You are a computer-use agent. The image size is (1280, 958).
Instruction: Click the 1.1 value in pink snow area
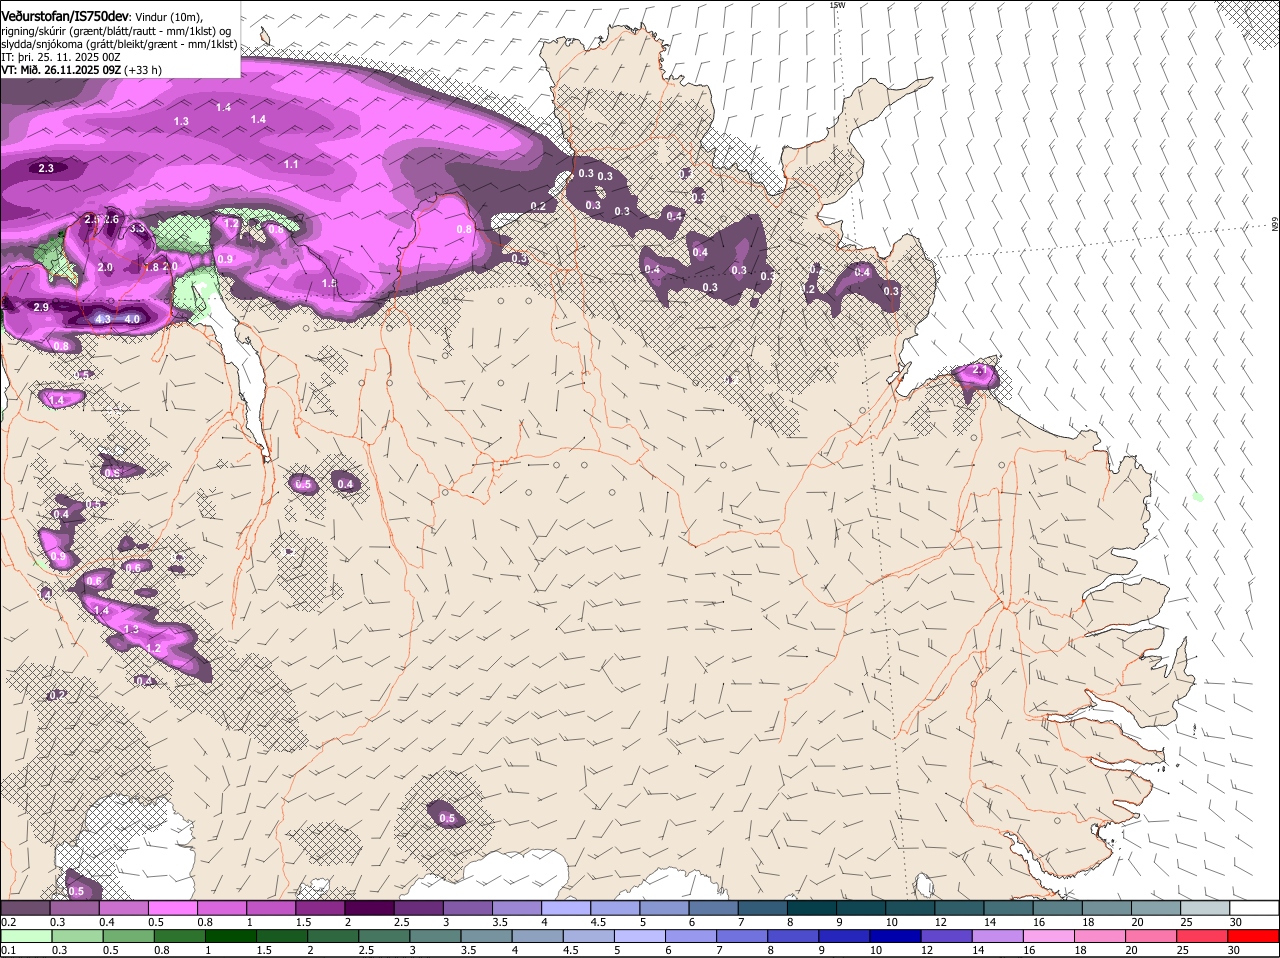291,164
